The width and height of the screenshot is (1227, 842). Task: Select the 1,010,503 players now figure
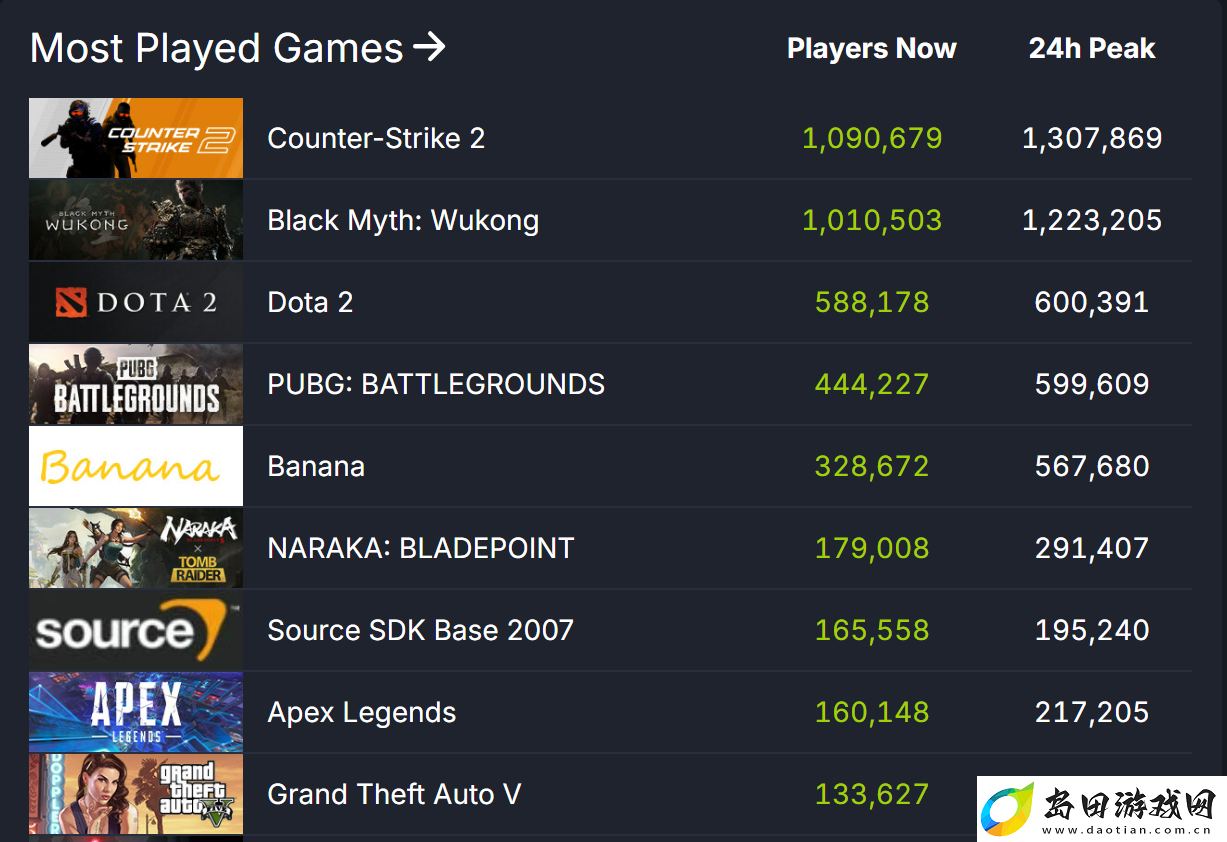[872, 220]
